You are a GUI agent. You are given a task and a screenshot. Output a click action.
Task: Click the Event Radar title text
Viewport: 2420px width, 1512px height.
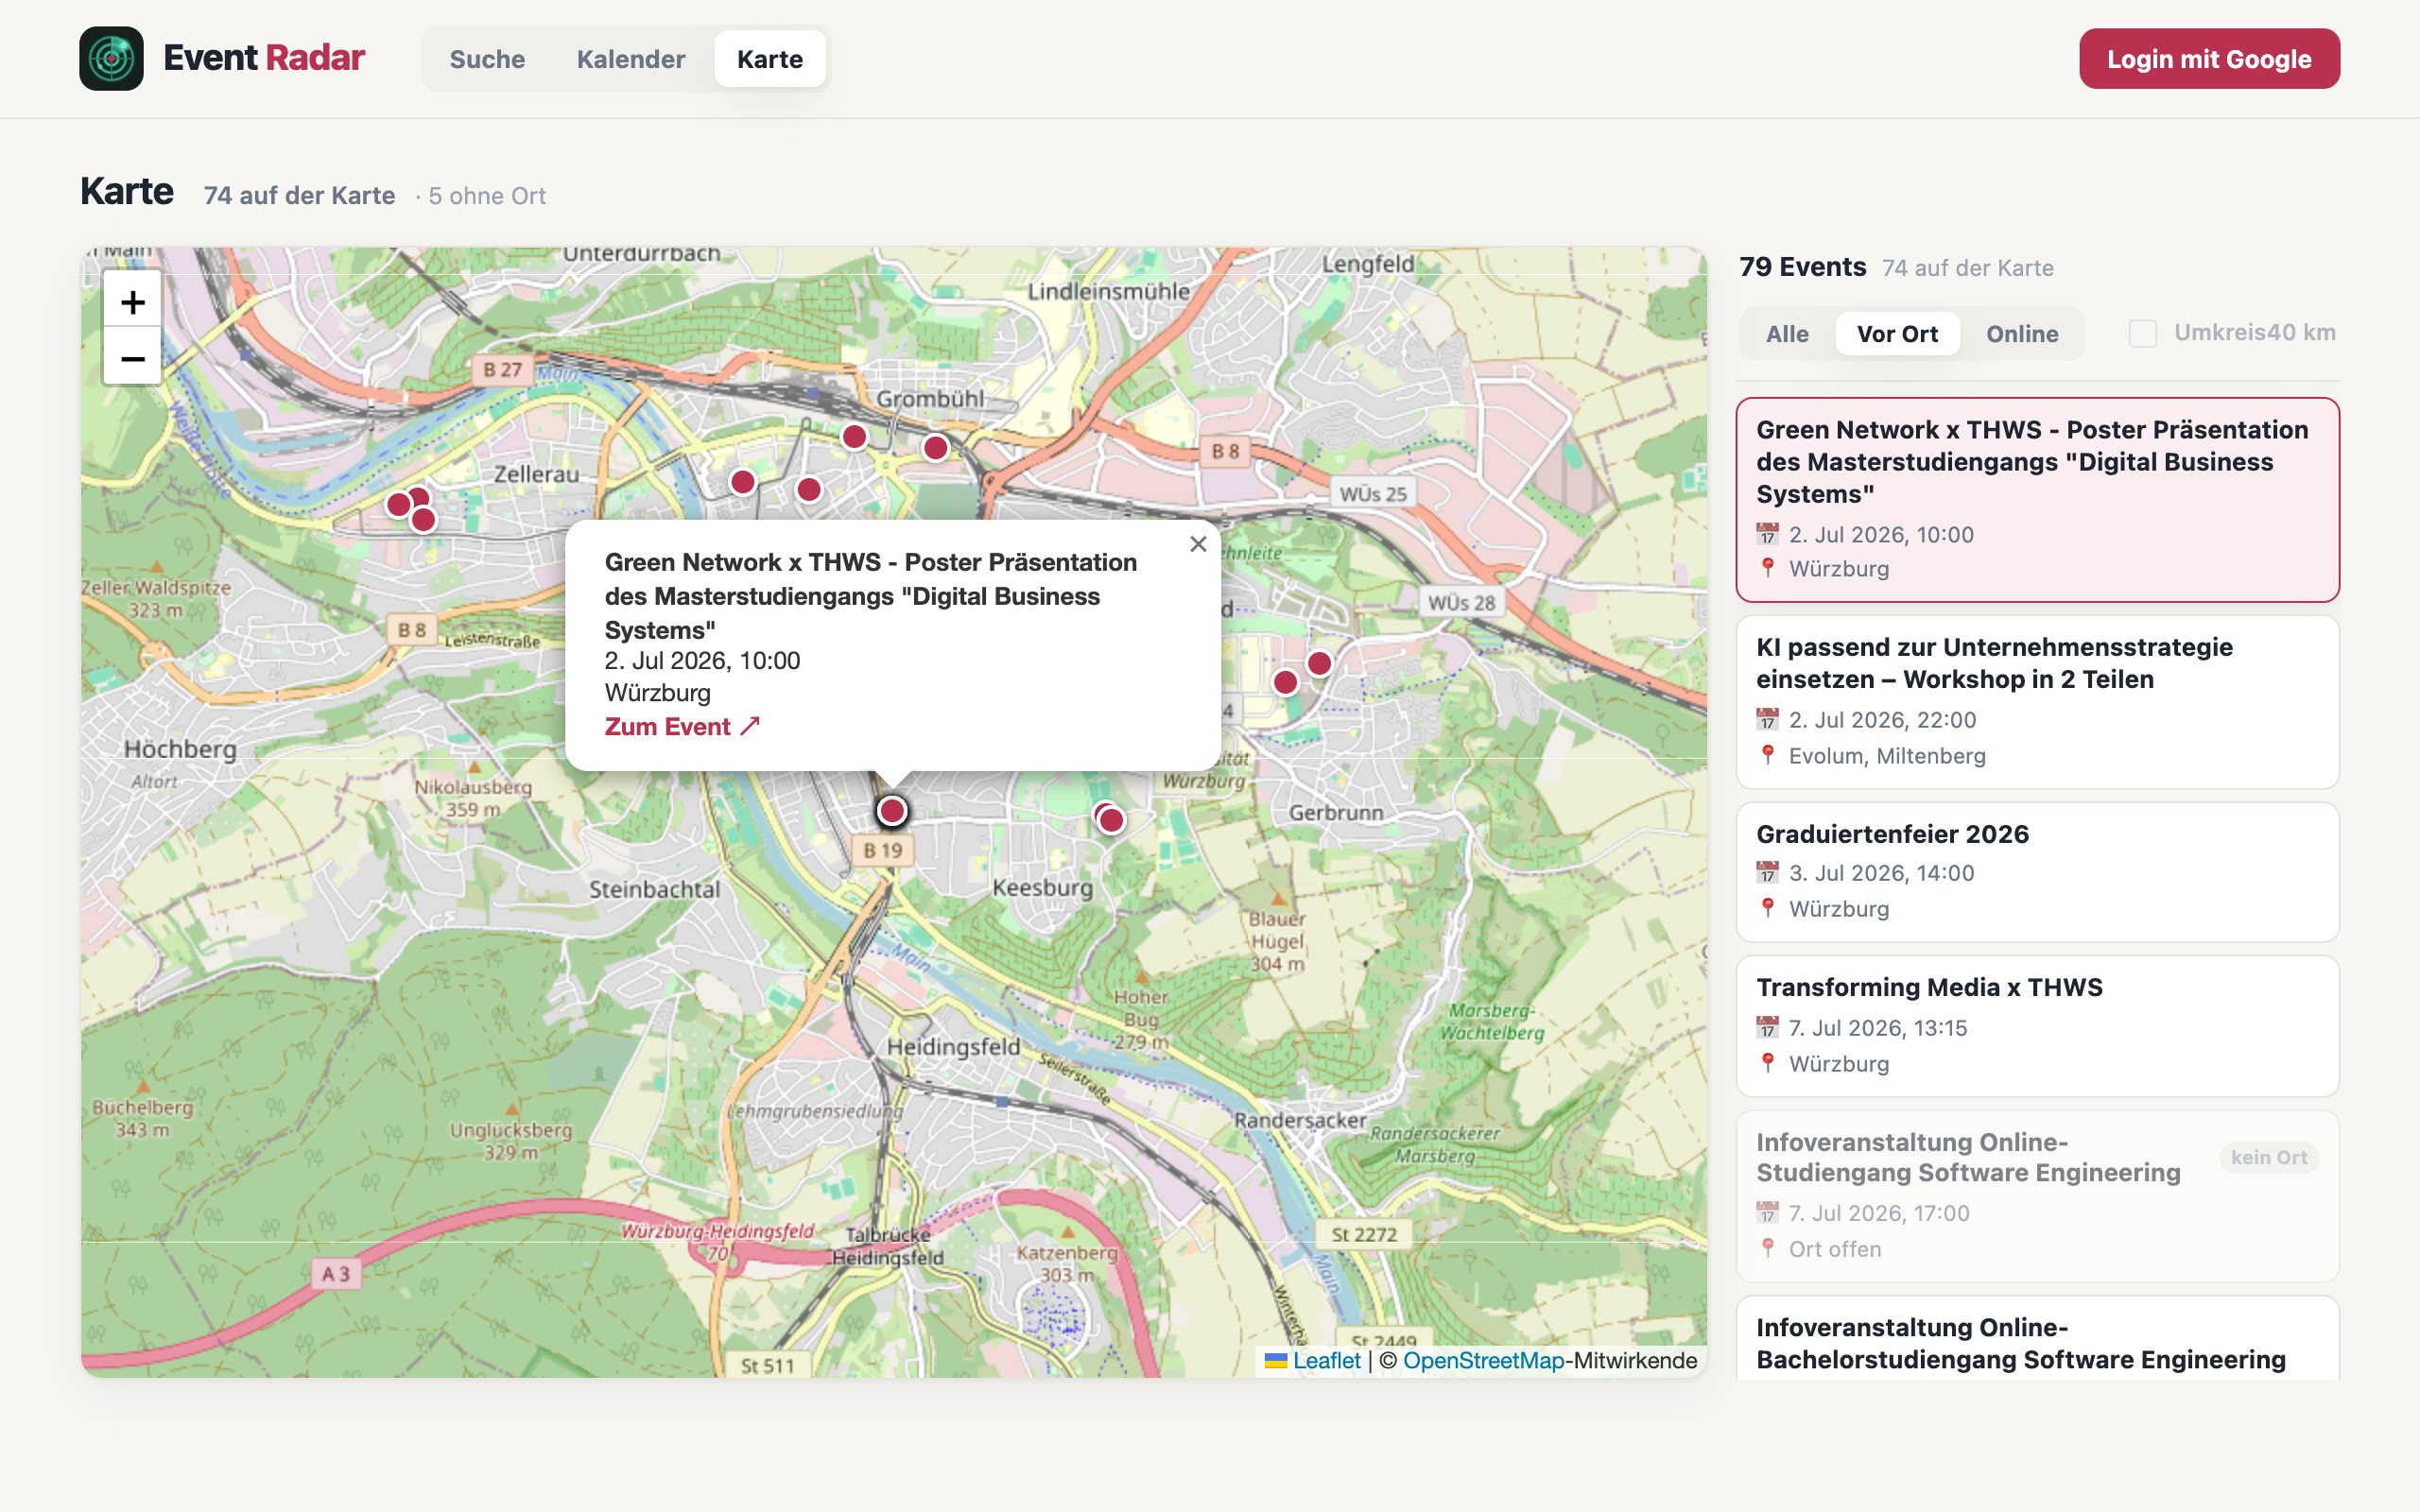[x=264, y=58]
